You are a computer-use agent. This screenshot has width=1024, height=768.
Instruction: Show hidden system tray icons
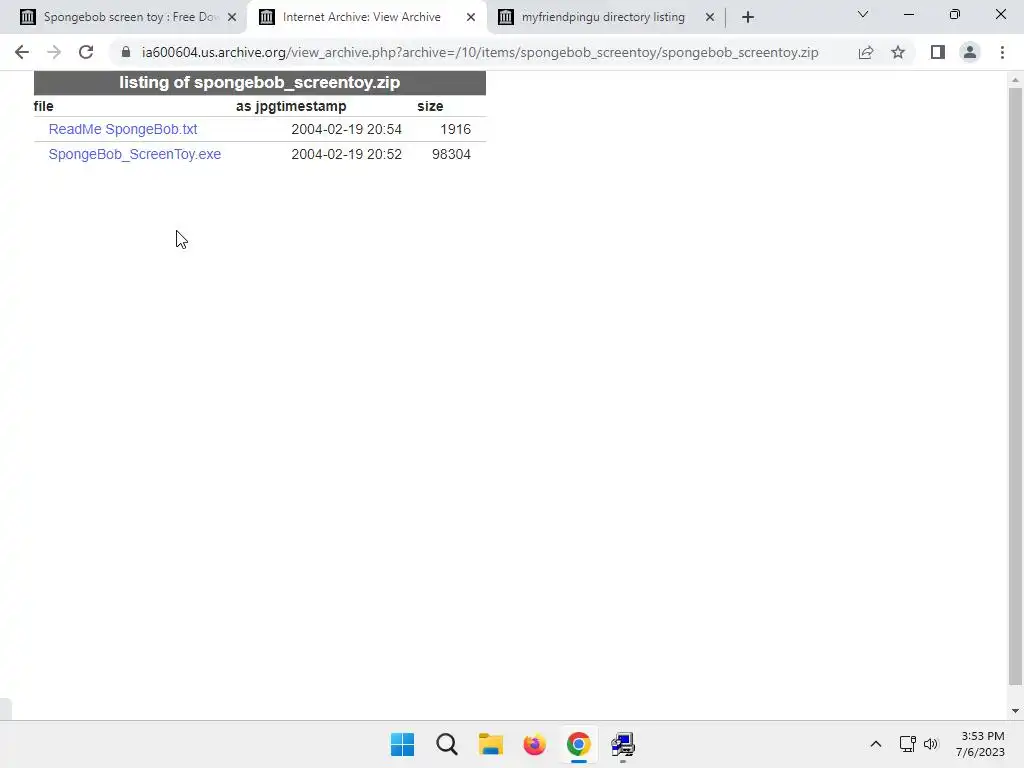876,744
